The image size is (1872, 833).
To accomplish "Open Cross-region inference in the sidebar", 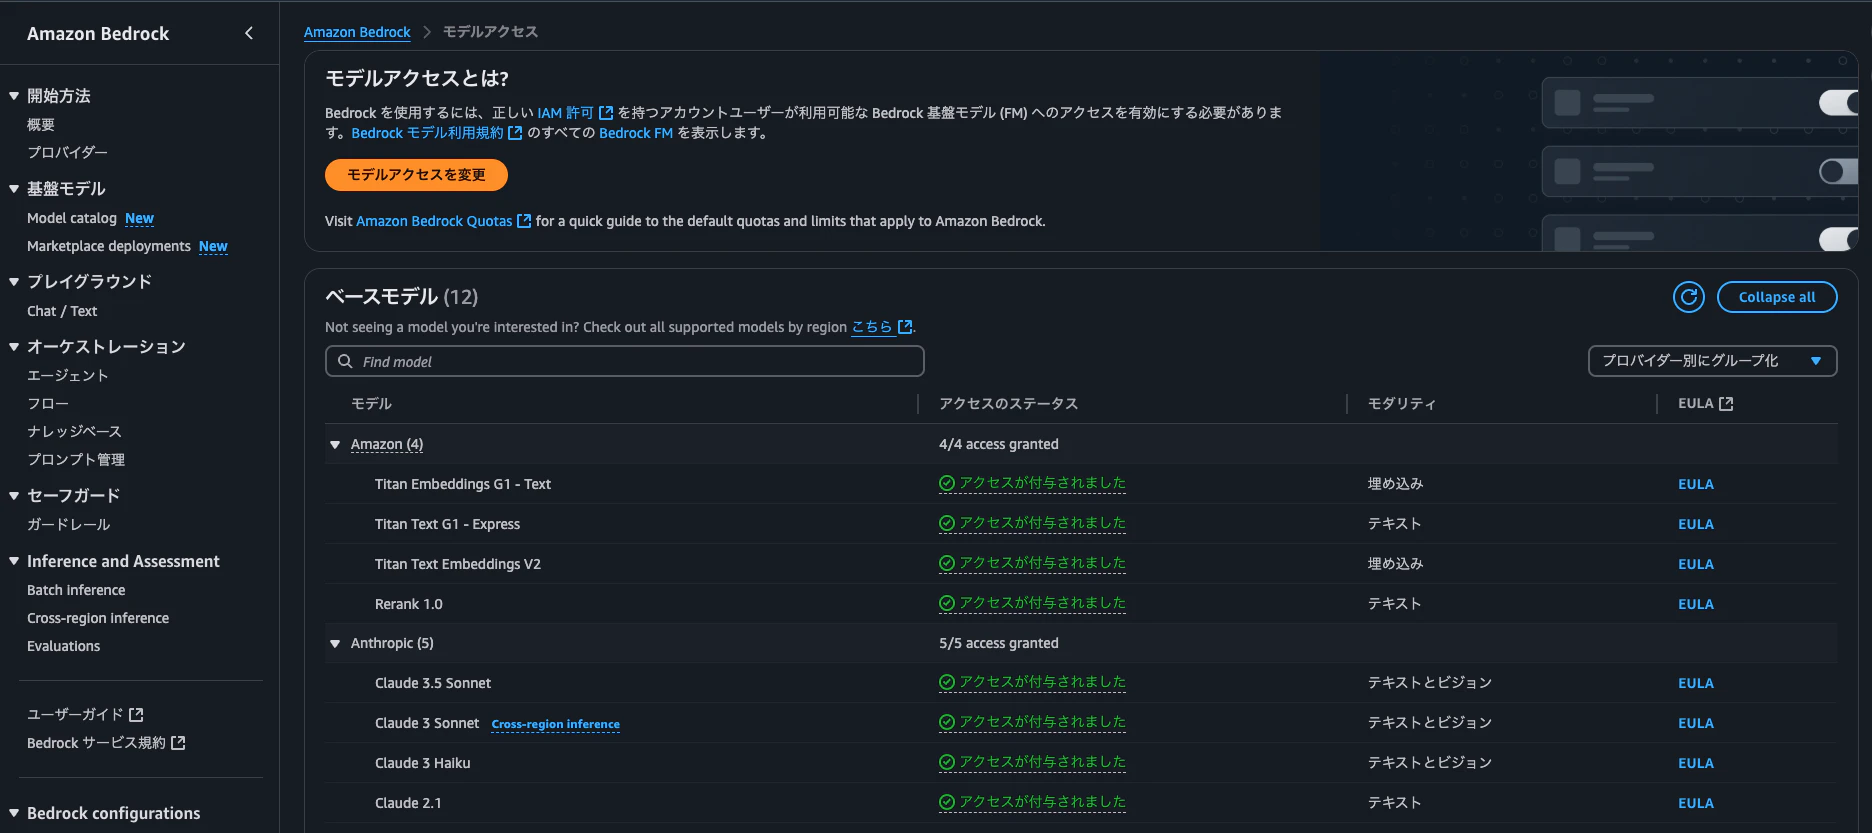I will 98,618.
